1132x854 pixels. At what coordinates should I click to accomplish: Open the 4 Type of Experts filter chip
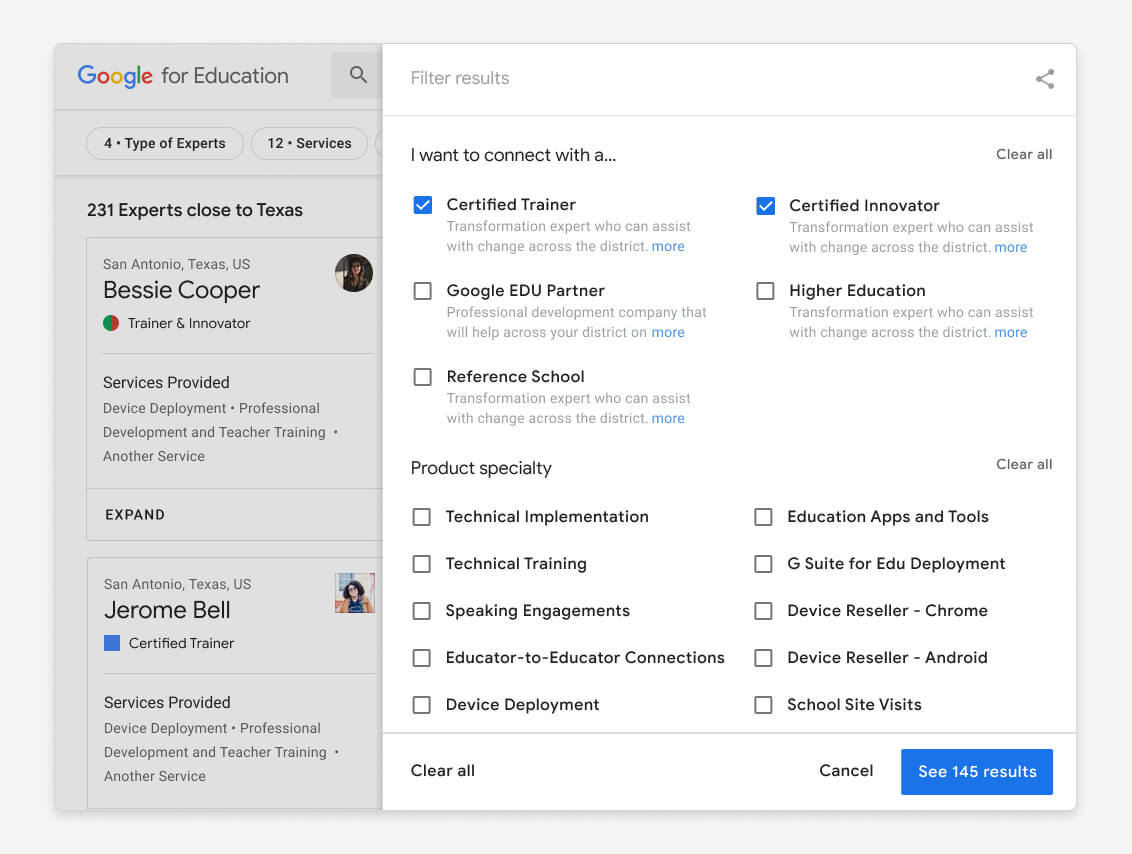pos(165,143)
